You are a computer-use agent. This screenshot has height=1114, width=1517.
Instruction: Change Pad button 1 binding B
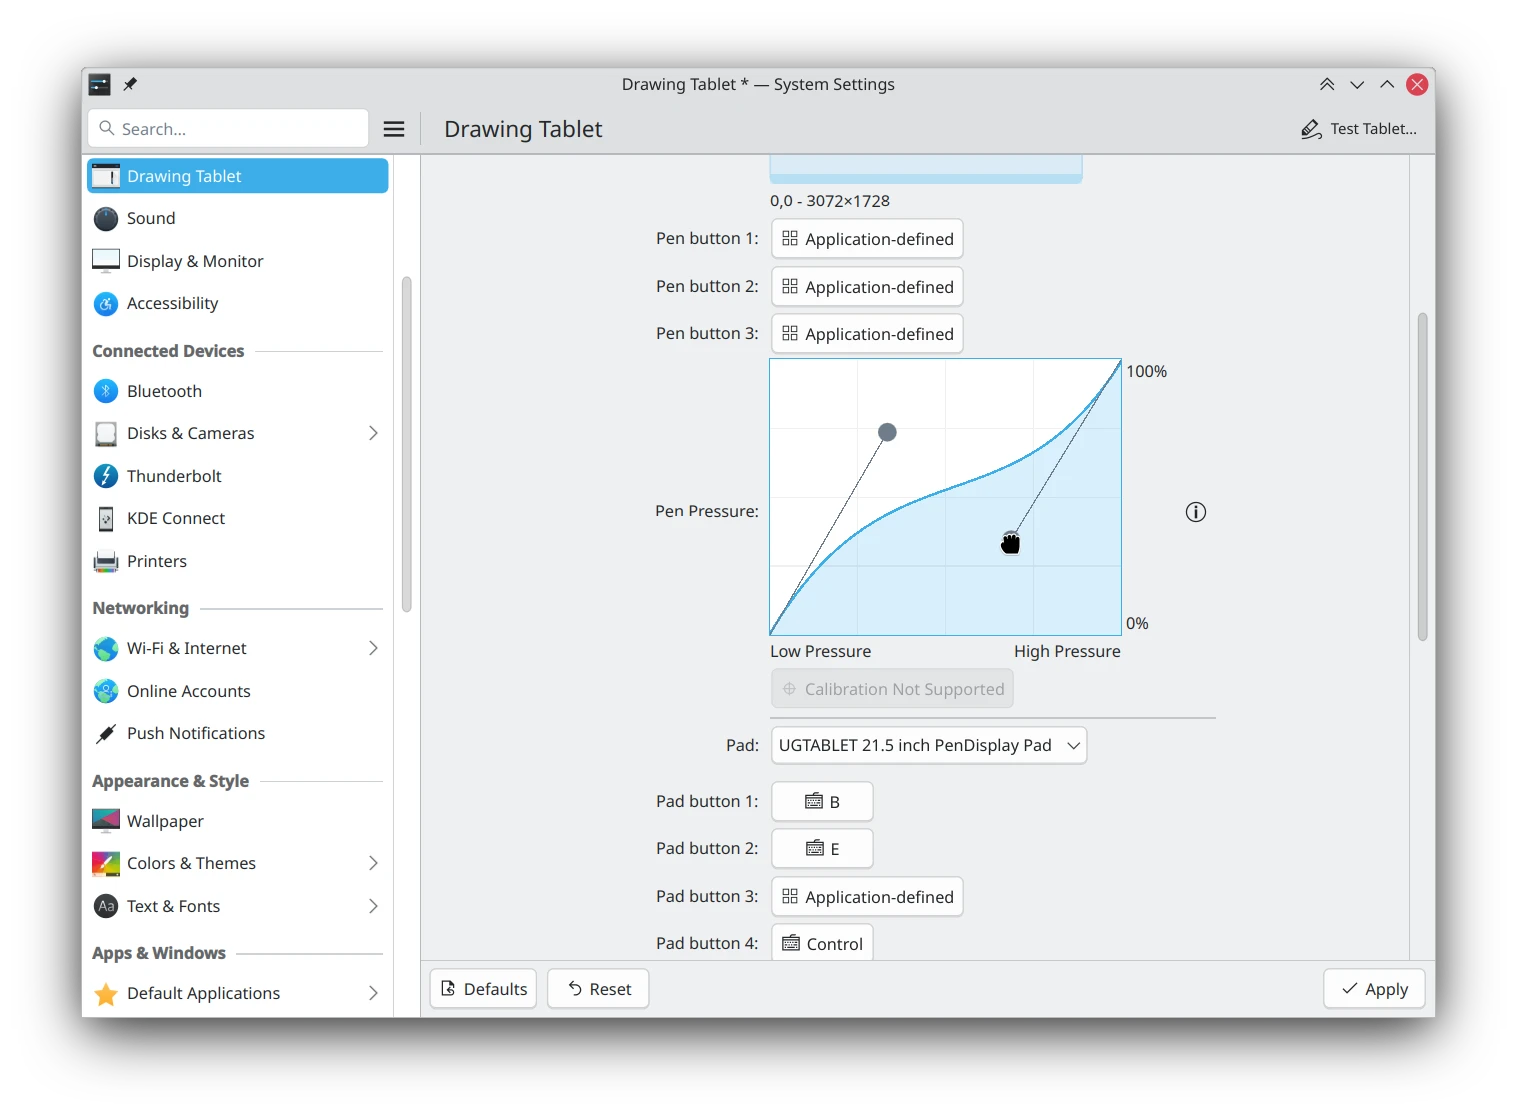pos(822,802)
